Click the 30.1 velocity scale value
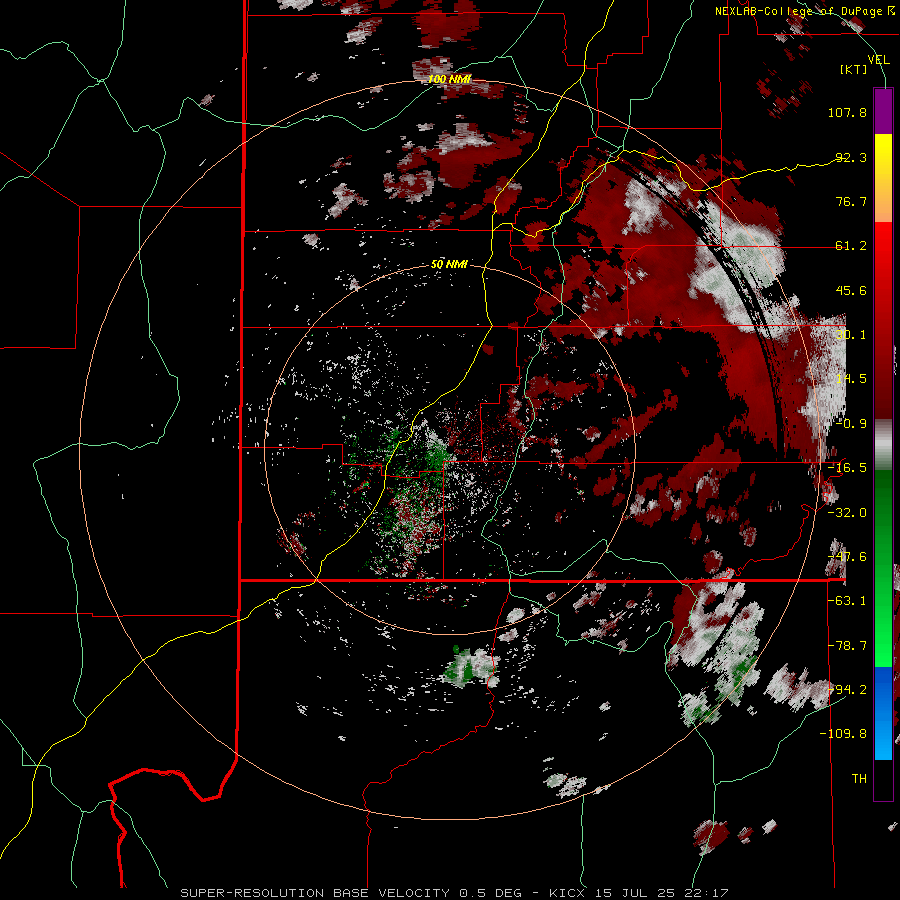The height and width of the screenshot is (900, 900). coord(851,334)
